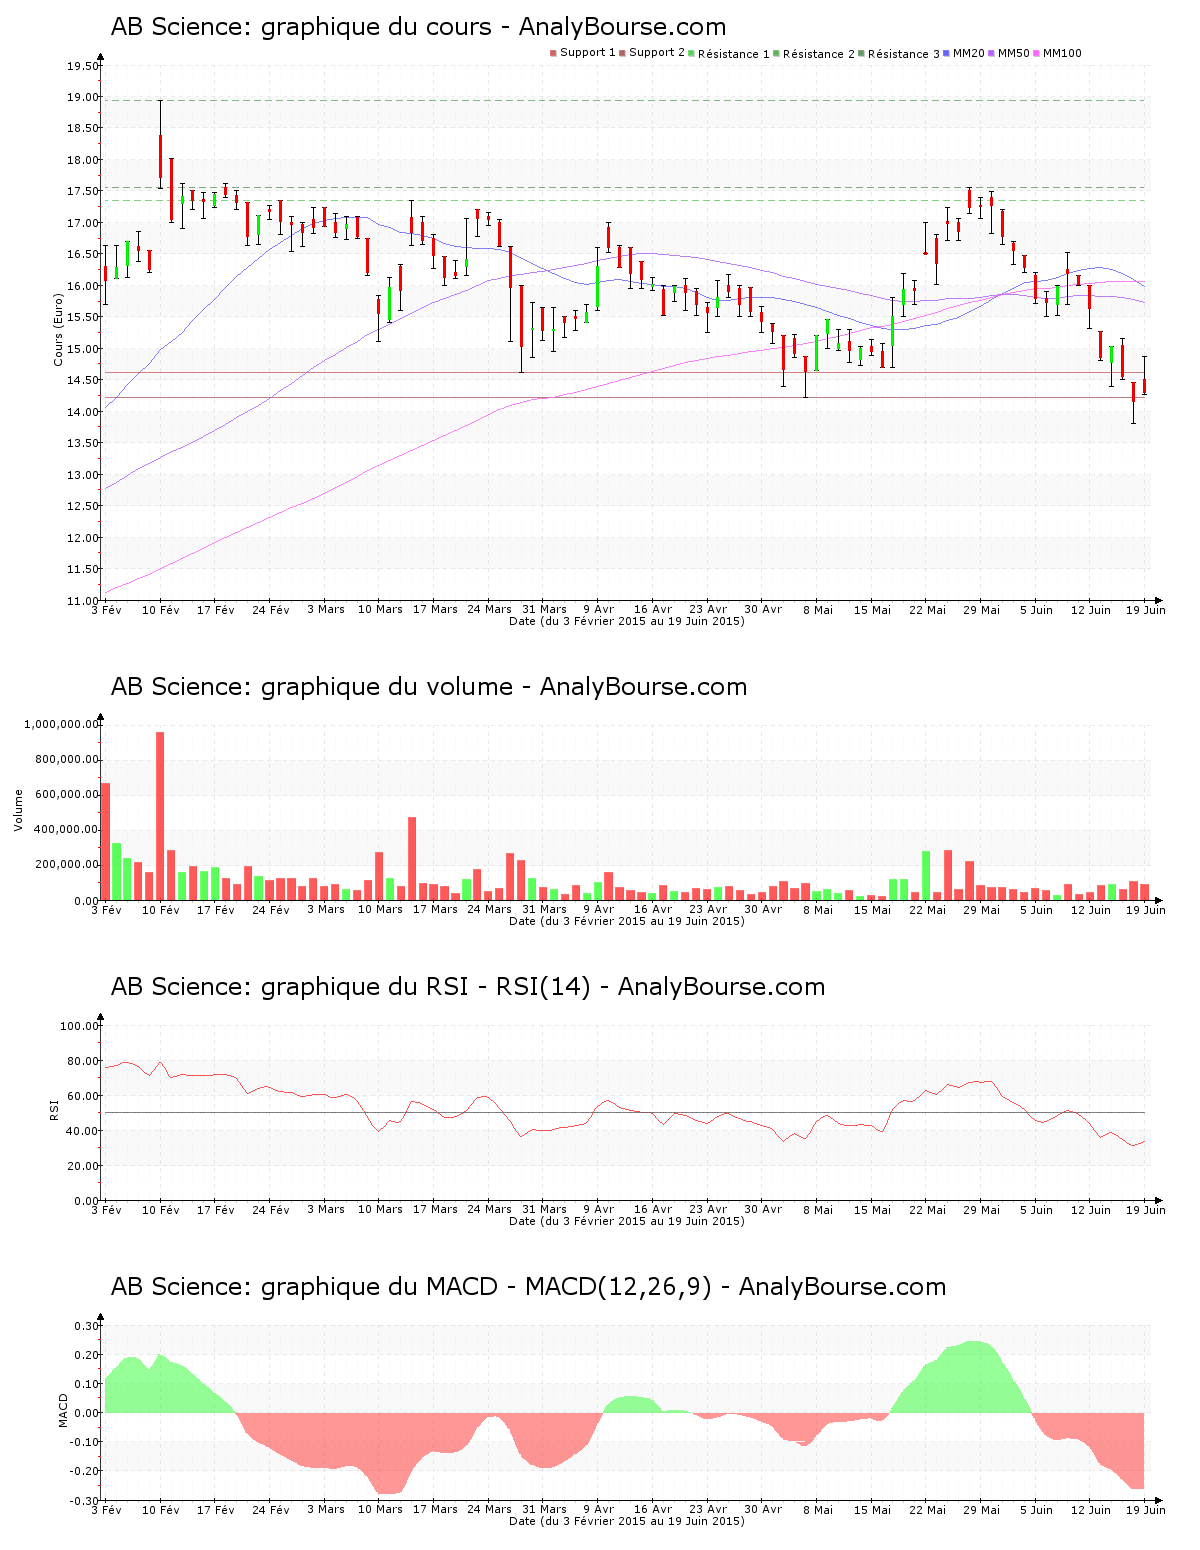Click the 14.50 price axis label
This screenshot has height=1550, width=1200.
click(83, 380)
